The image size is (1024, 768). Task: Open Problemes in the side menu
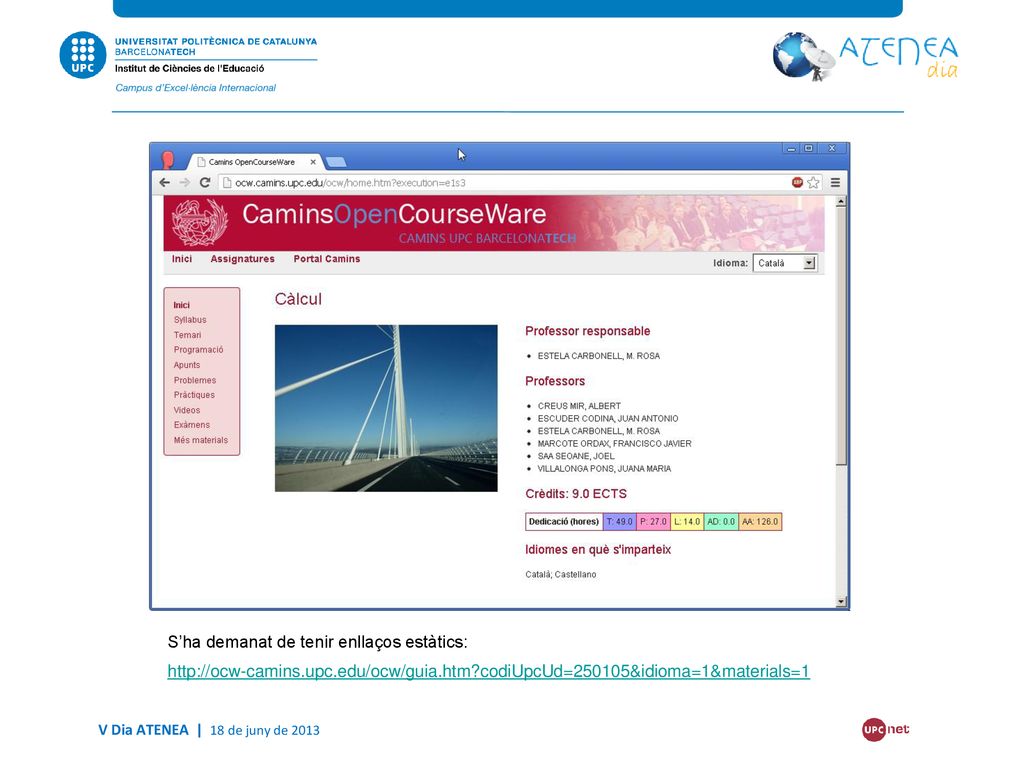point(195,380)
